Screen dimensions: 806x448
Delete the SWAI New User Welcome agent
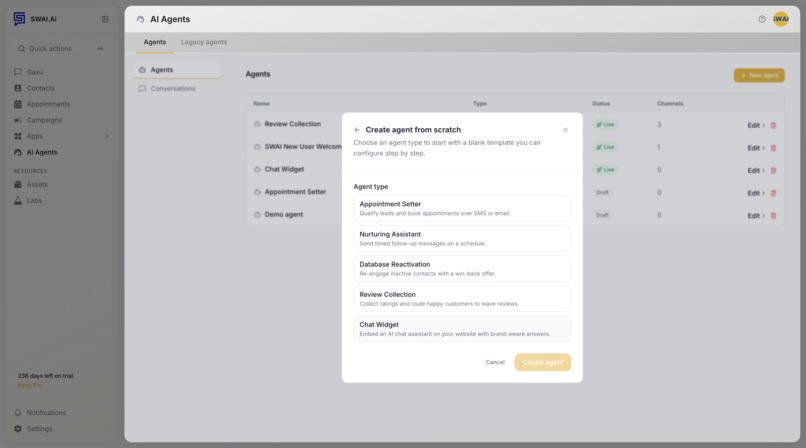point(773,148)
